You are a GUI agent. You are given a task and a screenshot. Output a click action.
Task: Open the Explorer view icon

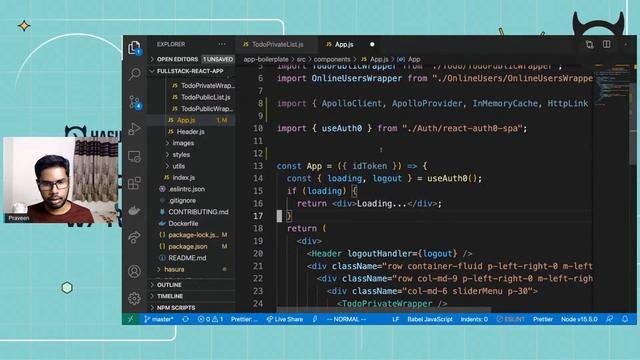tap(134, 47)
